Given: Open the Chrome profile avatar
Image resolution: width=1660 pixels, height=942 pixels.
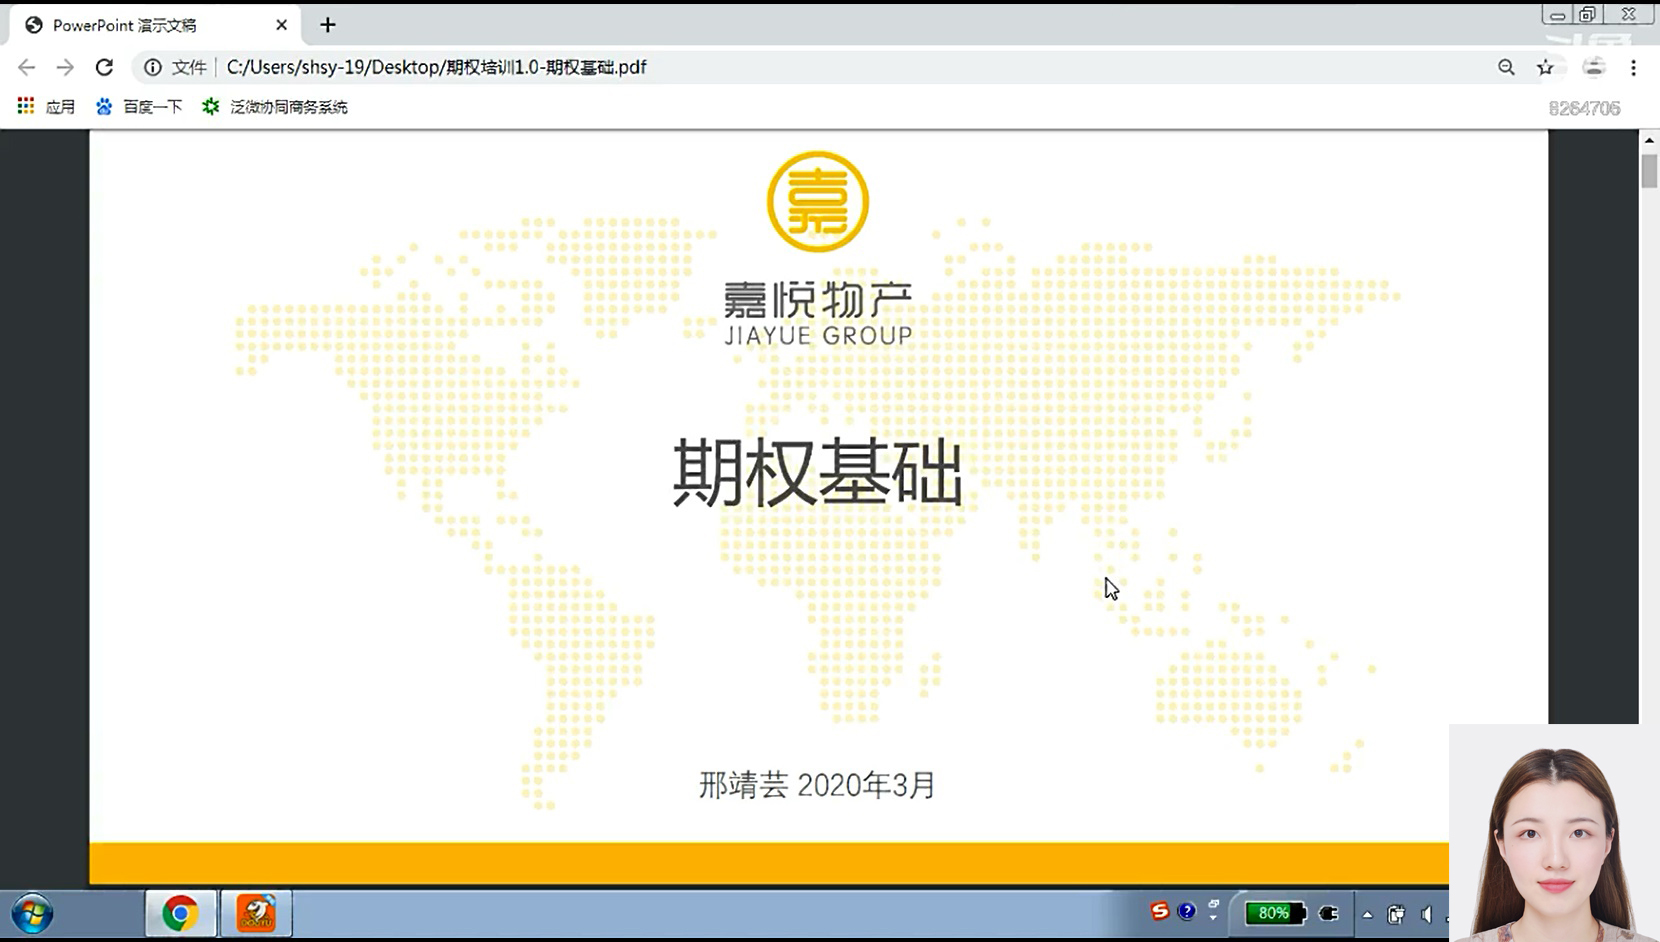Looking at the screenshot, I should click(x=1594, y=67).
